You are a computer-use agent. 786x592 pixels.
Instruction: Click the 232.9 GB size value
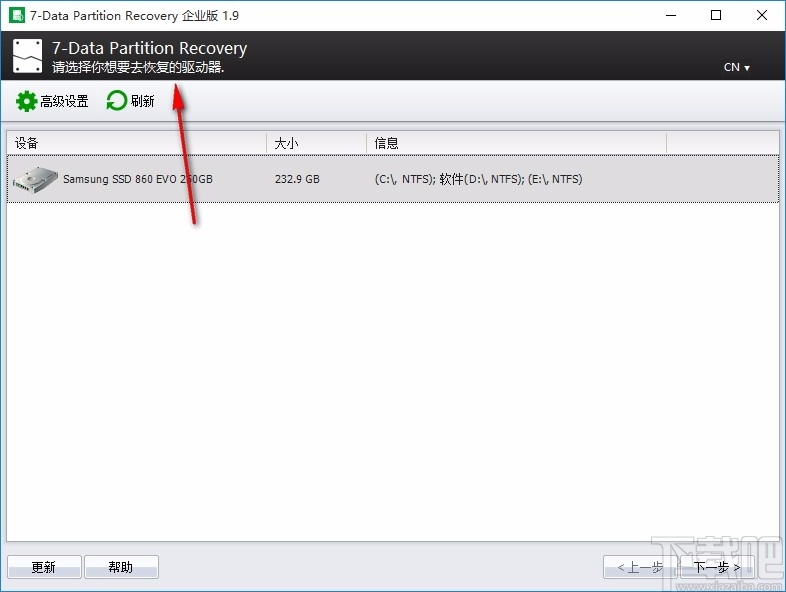pyautogui.click(x=297, y=179)
